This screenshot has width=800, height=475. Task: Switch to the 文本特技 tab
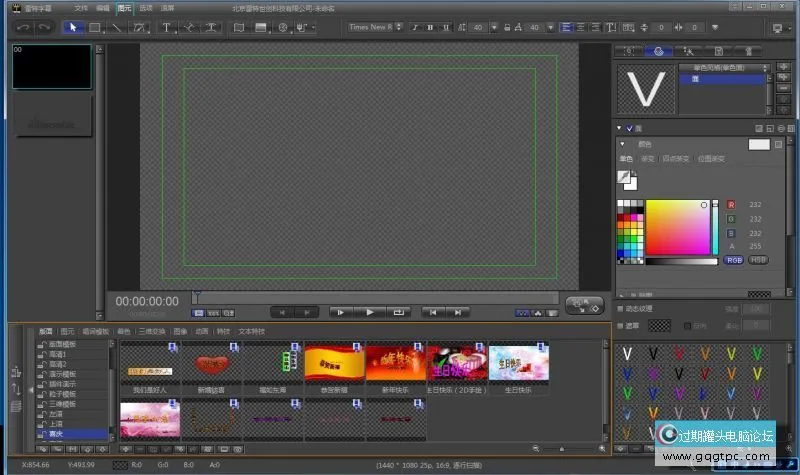tap(252, 331)
